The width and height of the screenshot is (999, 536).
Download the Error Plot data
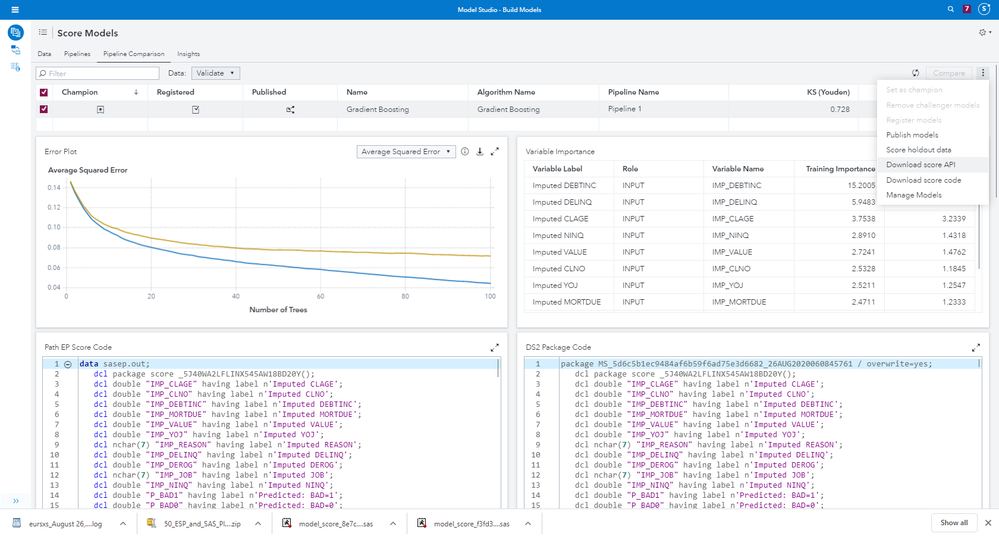(480, 152)
